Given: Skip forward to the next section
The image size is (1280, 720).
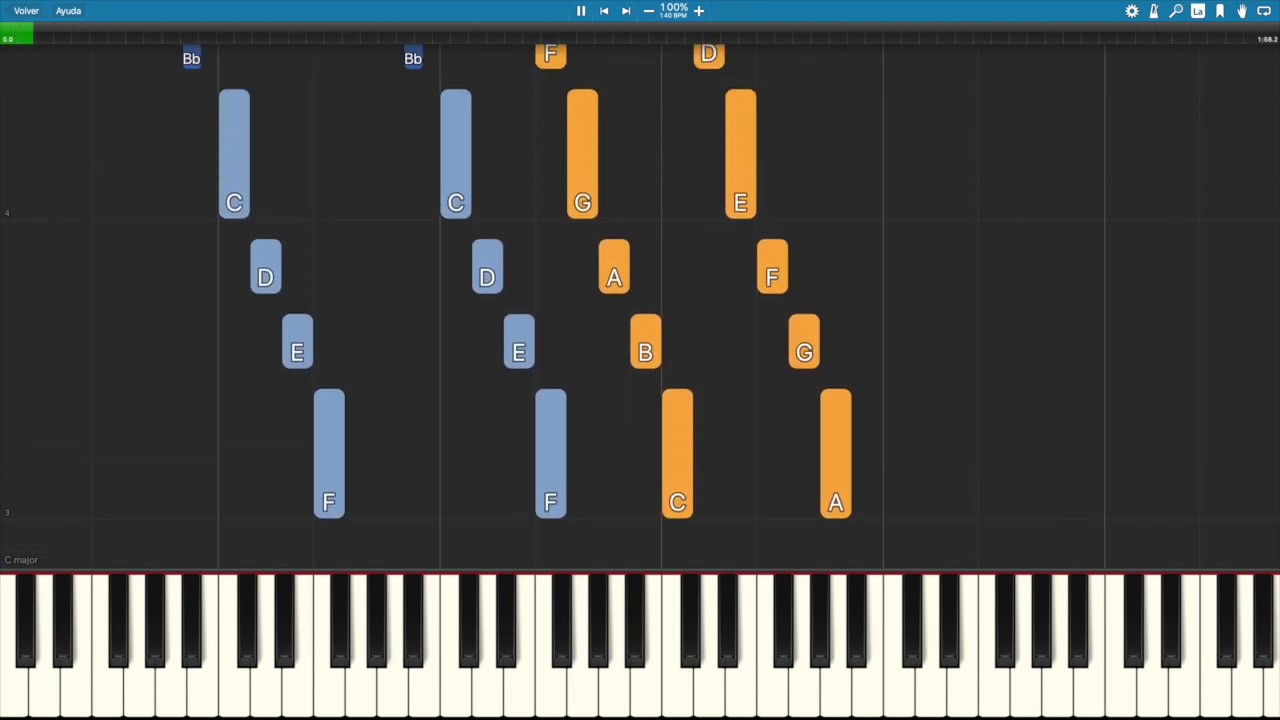Looking at the screenshot, I should [x=626, y=11].
